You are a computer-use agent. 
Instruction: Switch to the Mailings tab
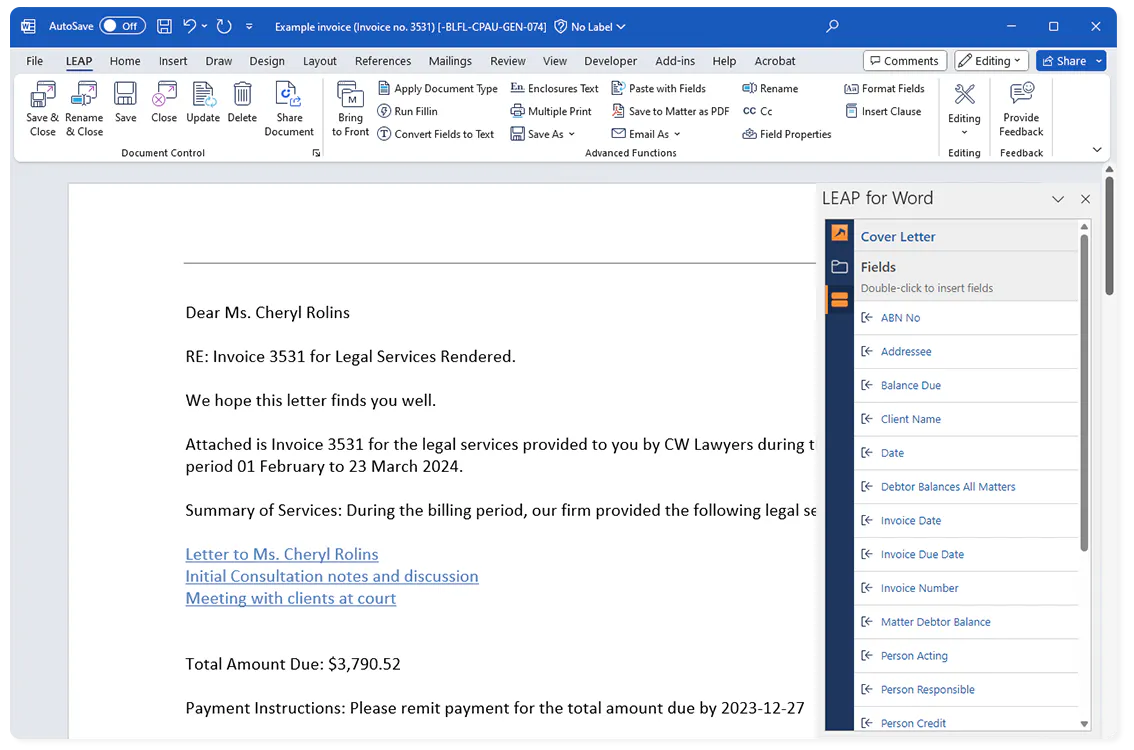(450, 61)
